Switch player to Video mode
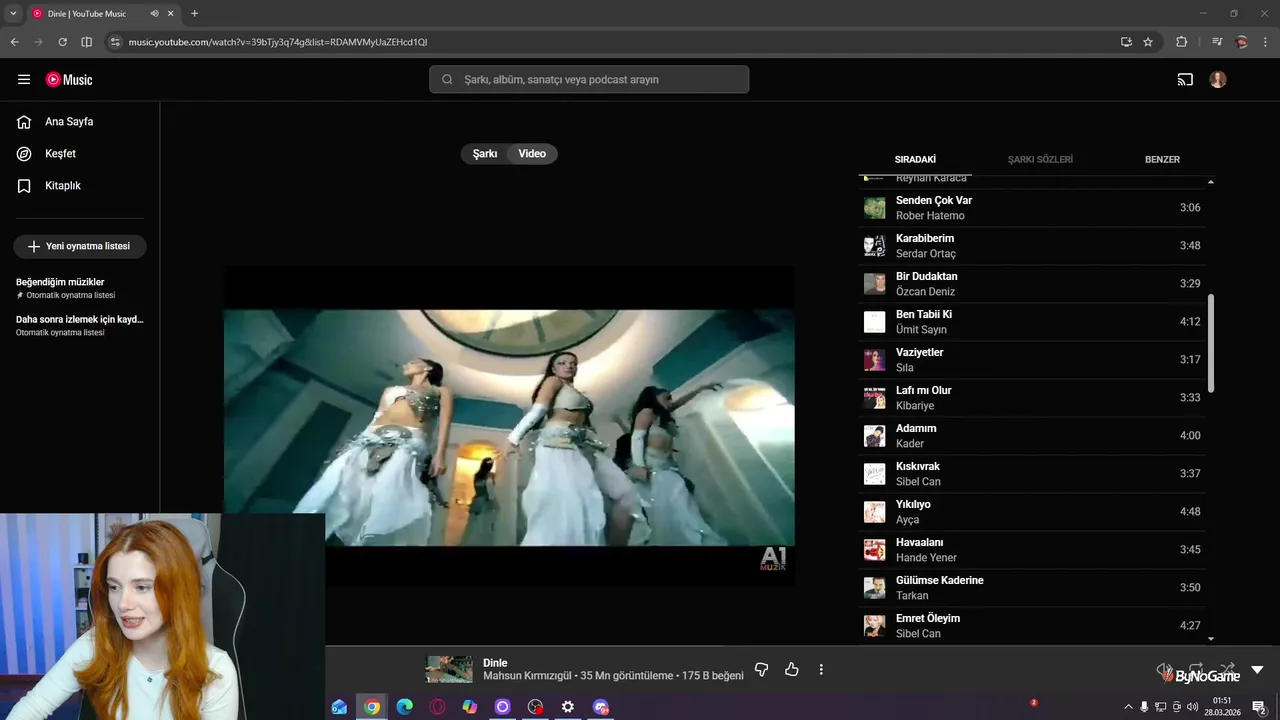Screen dimensions: 1280x720 pyautogui.click(x=532, y=154)
